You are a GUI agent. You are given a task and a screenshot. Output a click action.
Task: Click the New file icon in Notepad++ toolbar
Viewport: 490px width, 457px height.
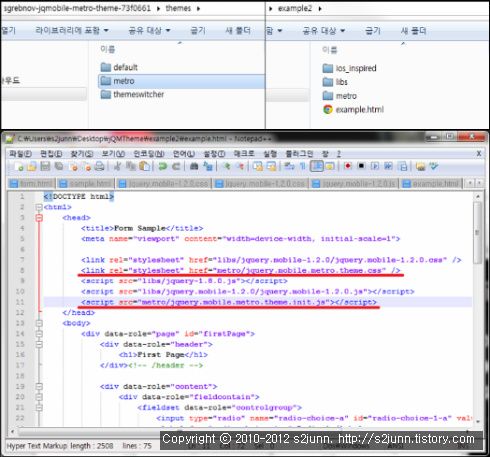coord(19,166)
